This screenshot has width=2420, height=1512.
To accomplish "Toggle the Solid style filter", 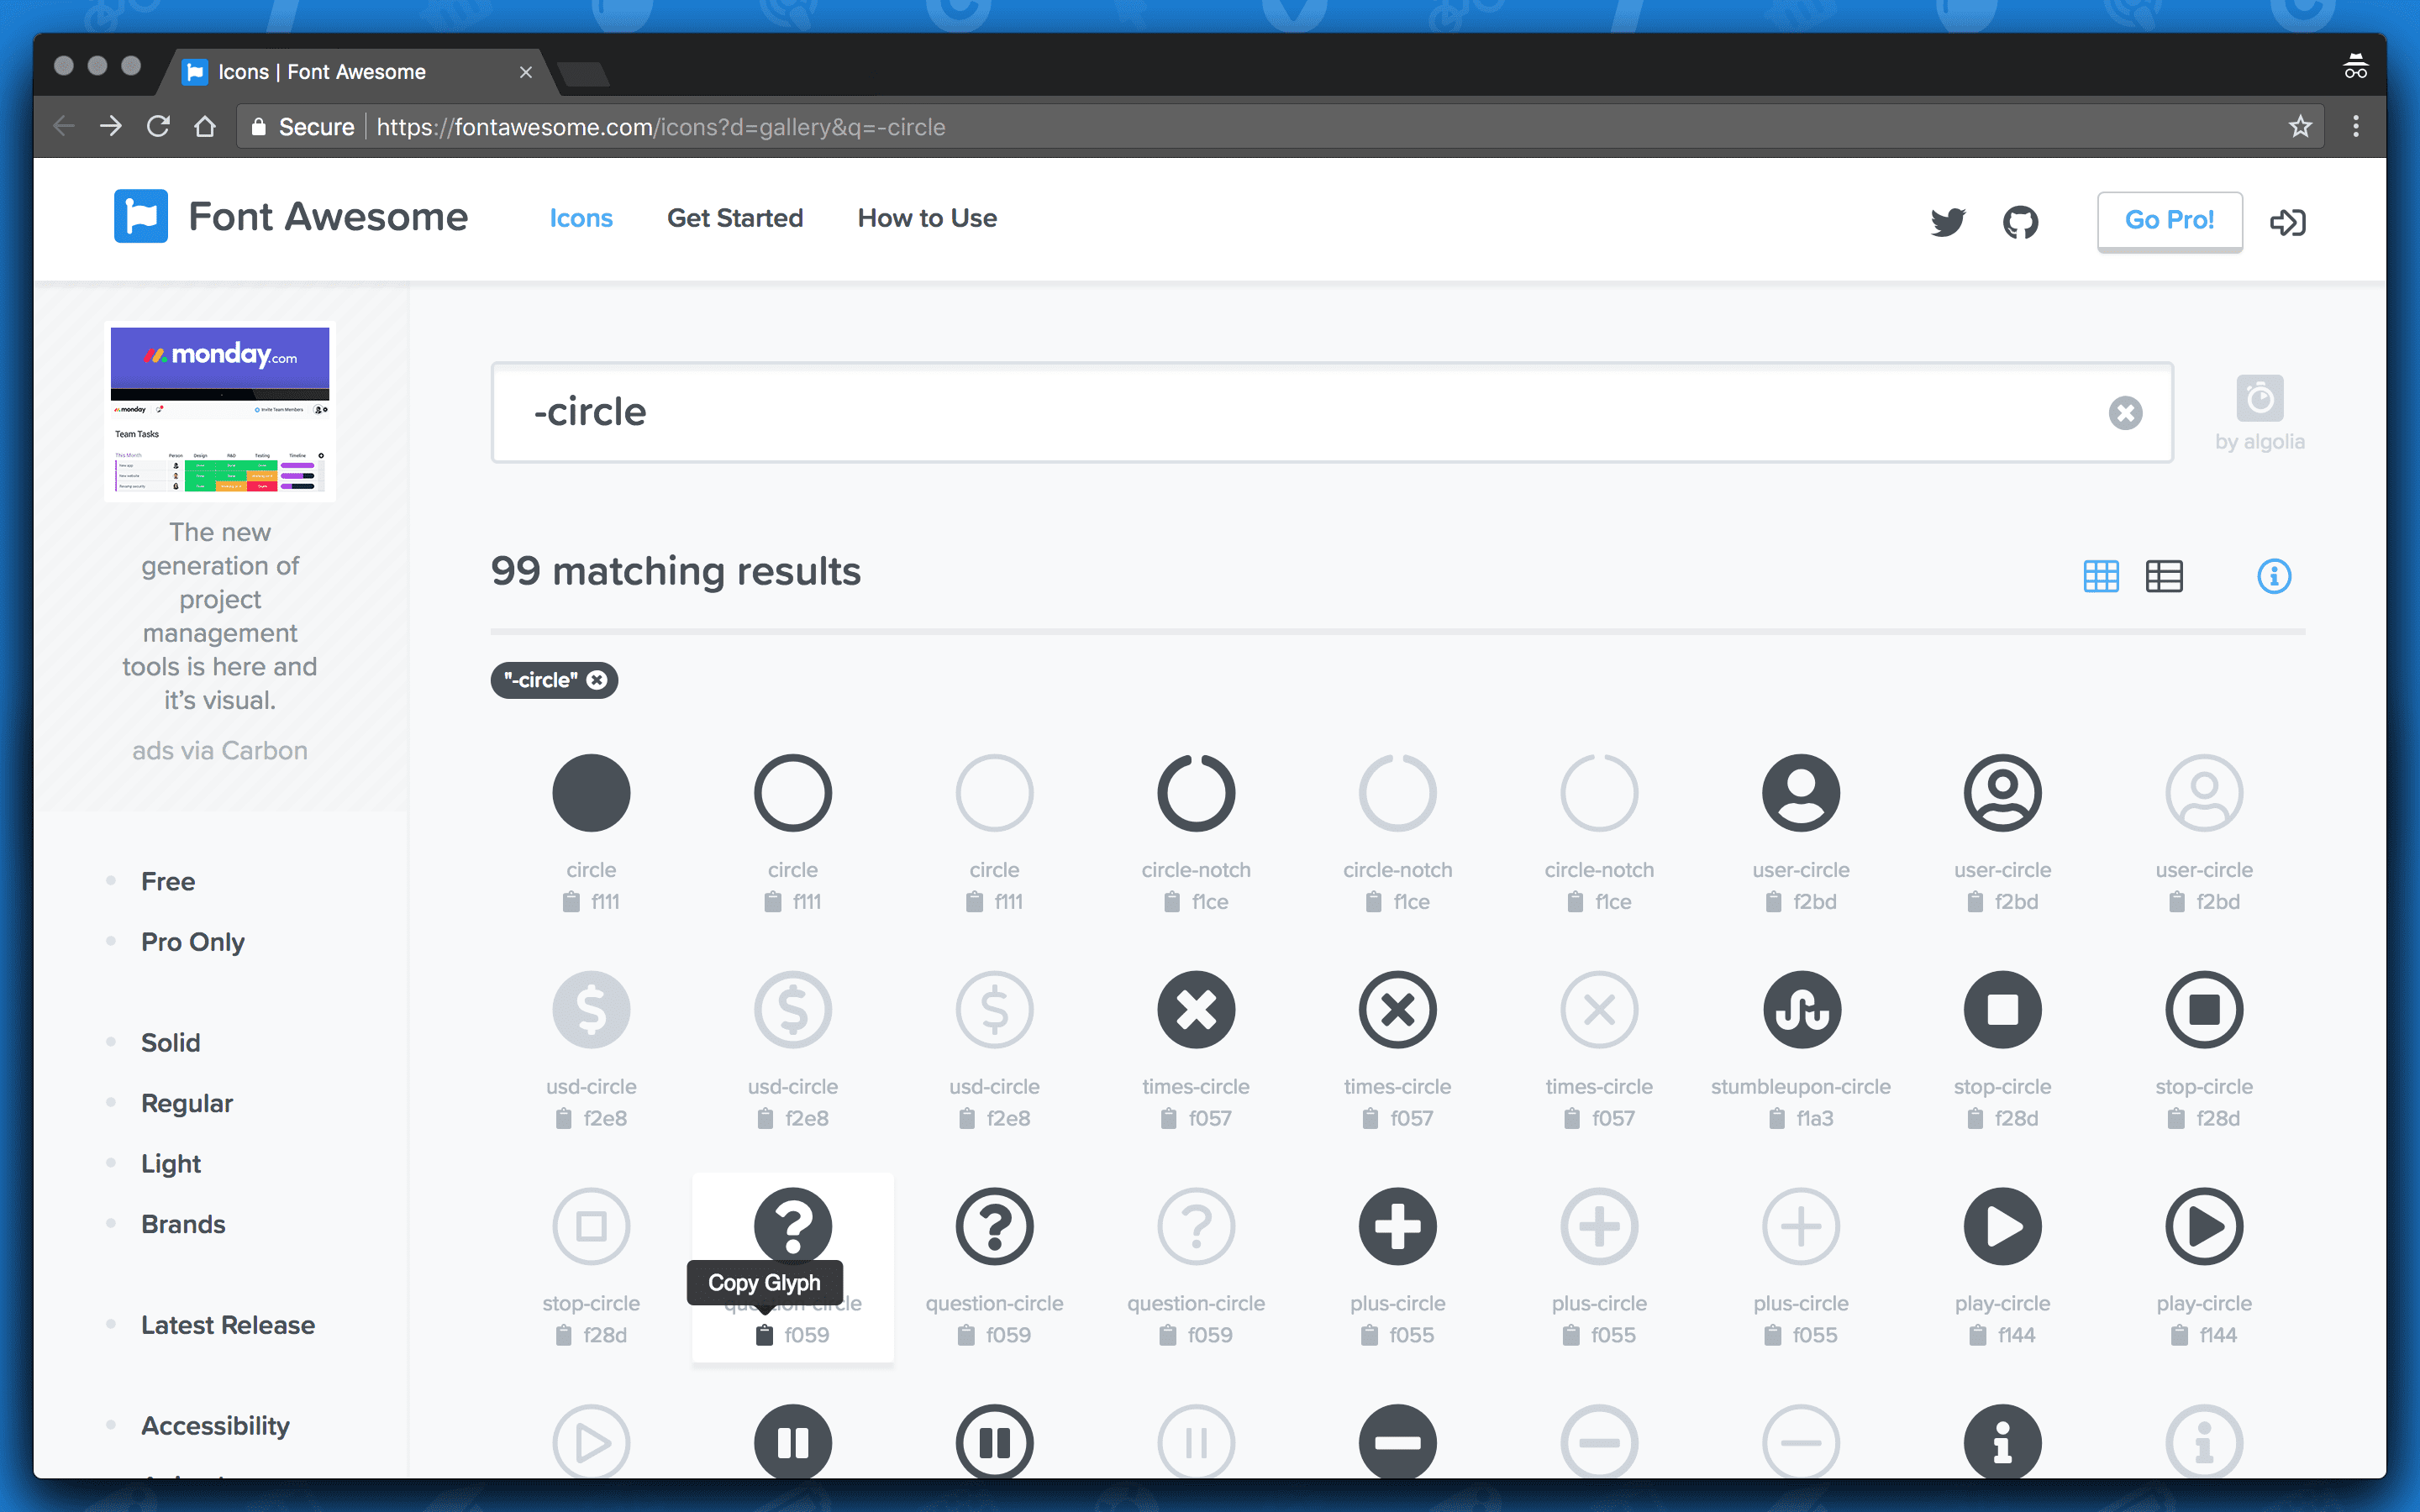I will 169,1042.
